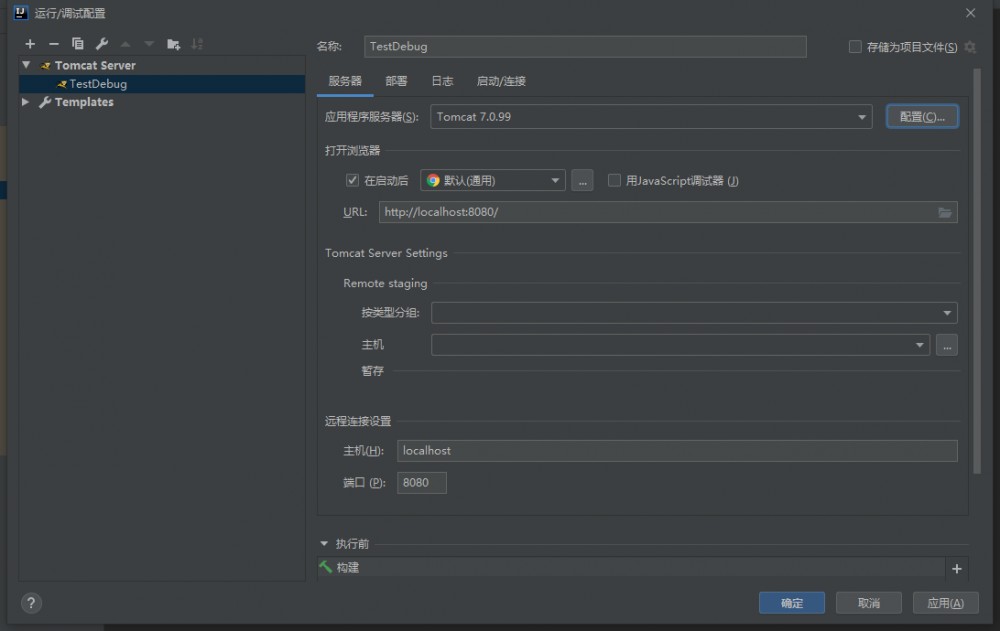The width and height of the screenshot is (1000, 631).
Task: Close the 运行/调试配置 dialog
Action: pyautogui.click(x=971, y=13)
